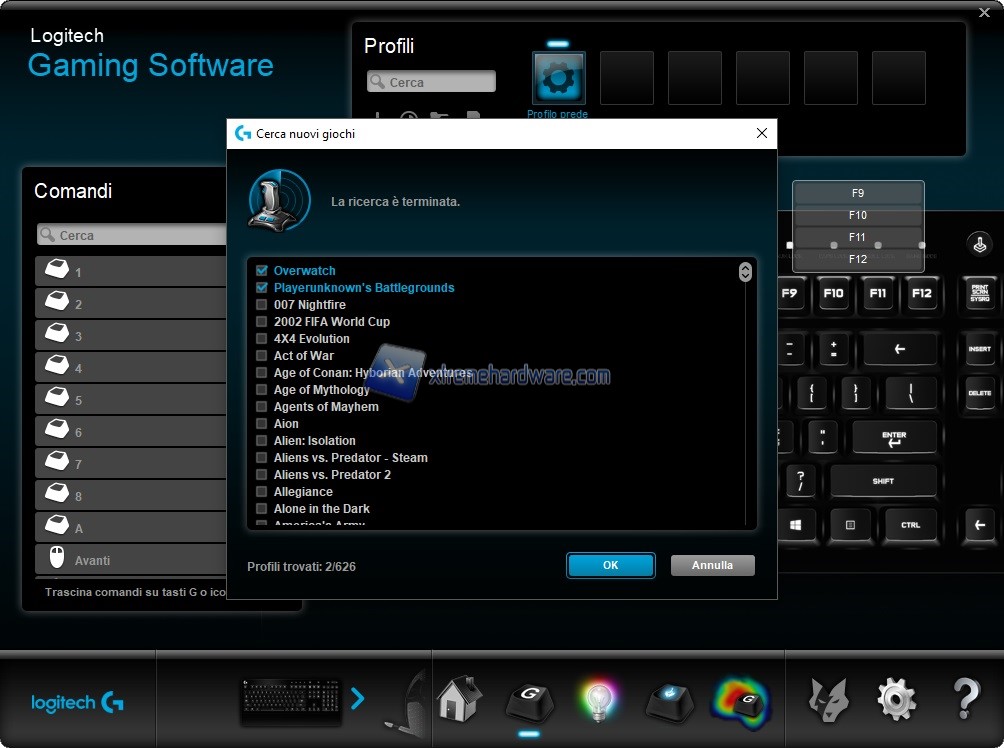Image resolution: width=1004 pixels, height=748 pixels.
Task: Uncheck Playerunknown's Battlegrounds checkbox
Action: [262, 288]
